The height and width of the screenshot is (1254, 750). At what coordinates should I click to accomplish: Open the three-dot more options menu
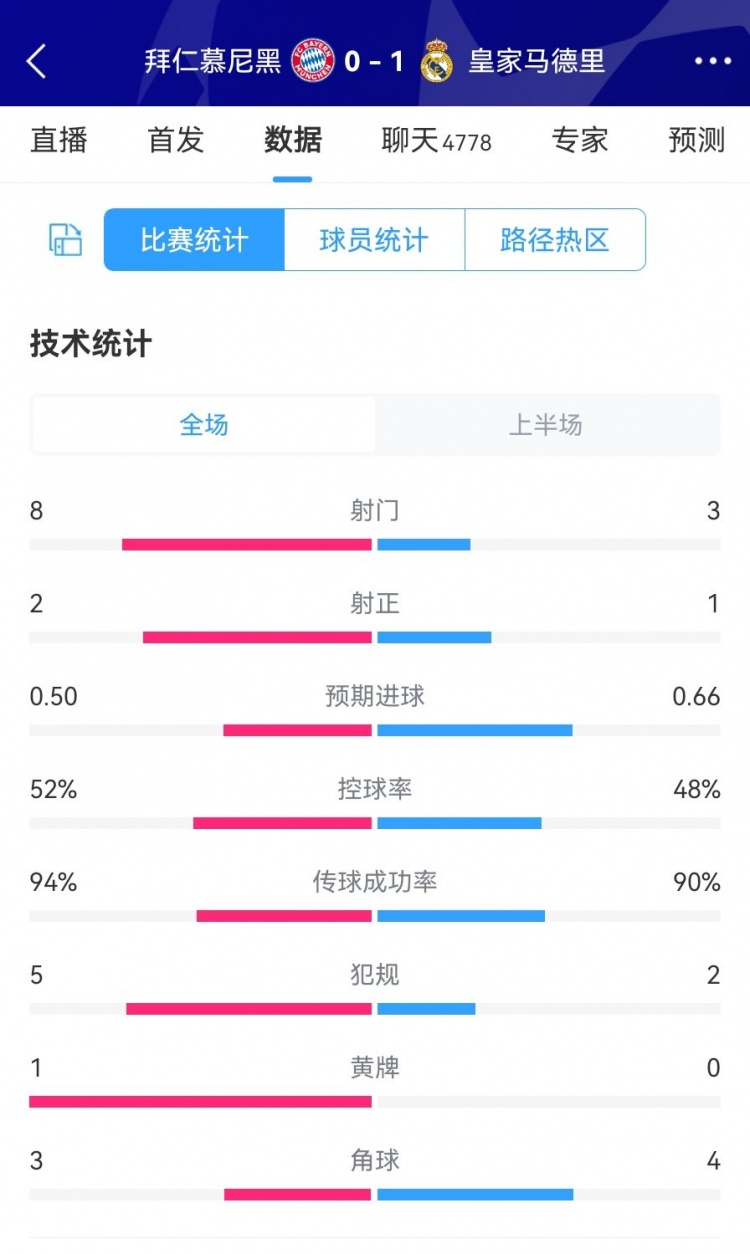pyautogui.click(x=712, y=61)
